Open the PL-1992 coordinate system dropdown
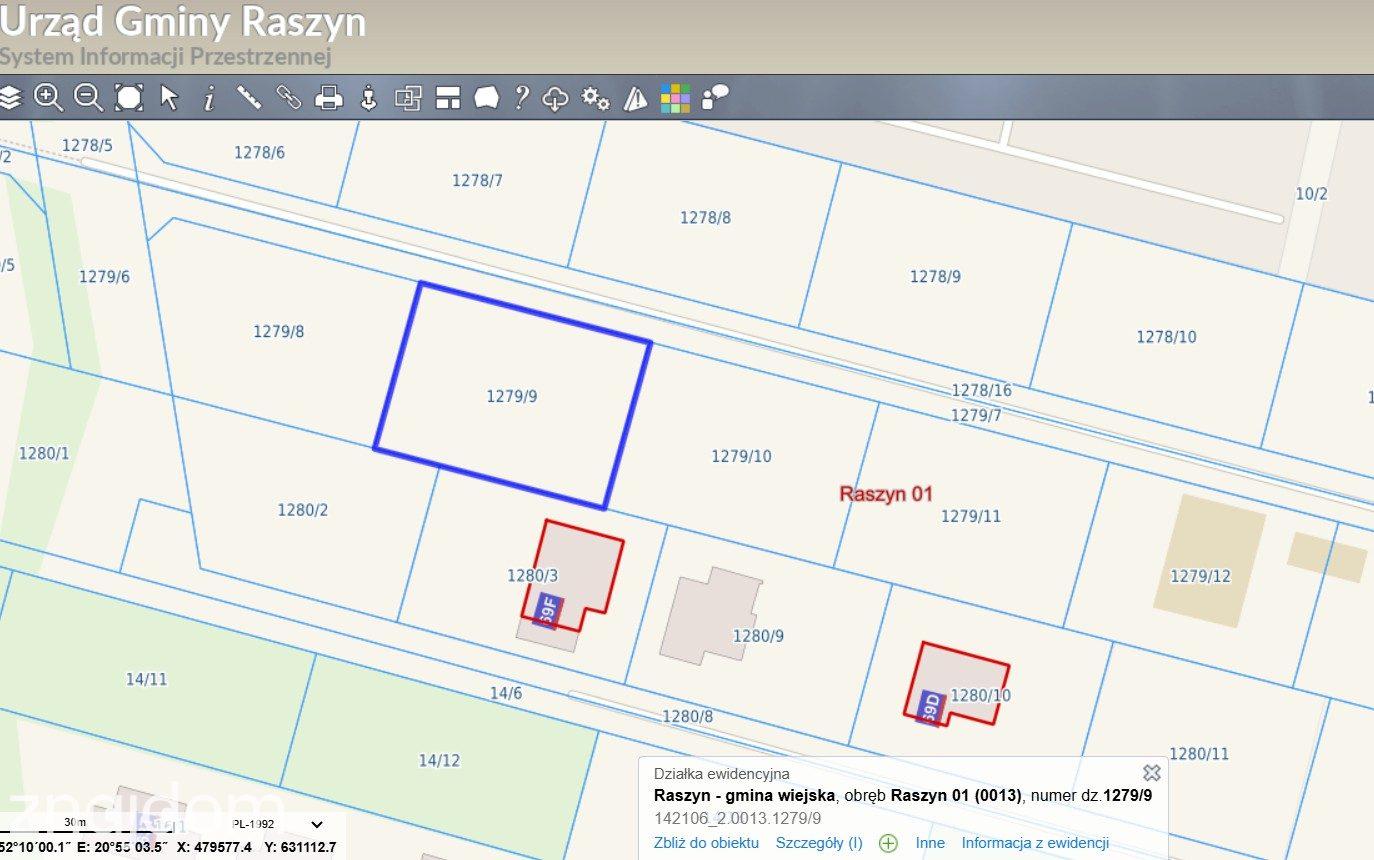Image resolution: width=1374 pixels, height=860 pixels. [278, 824]
